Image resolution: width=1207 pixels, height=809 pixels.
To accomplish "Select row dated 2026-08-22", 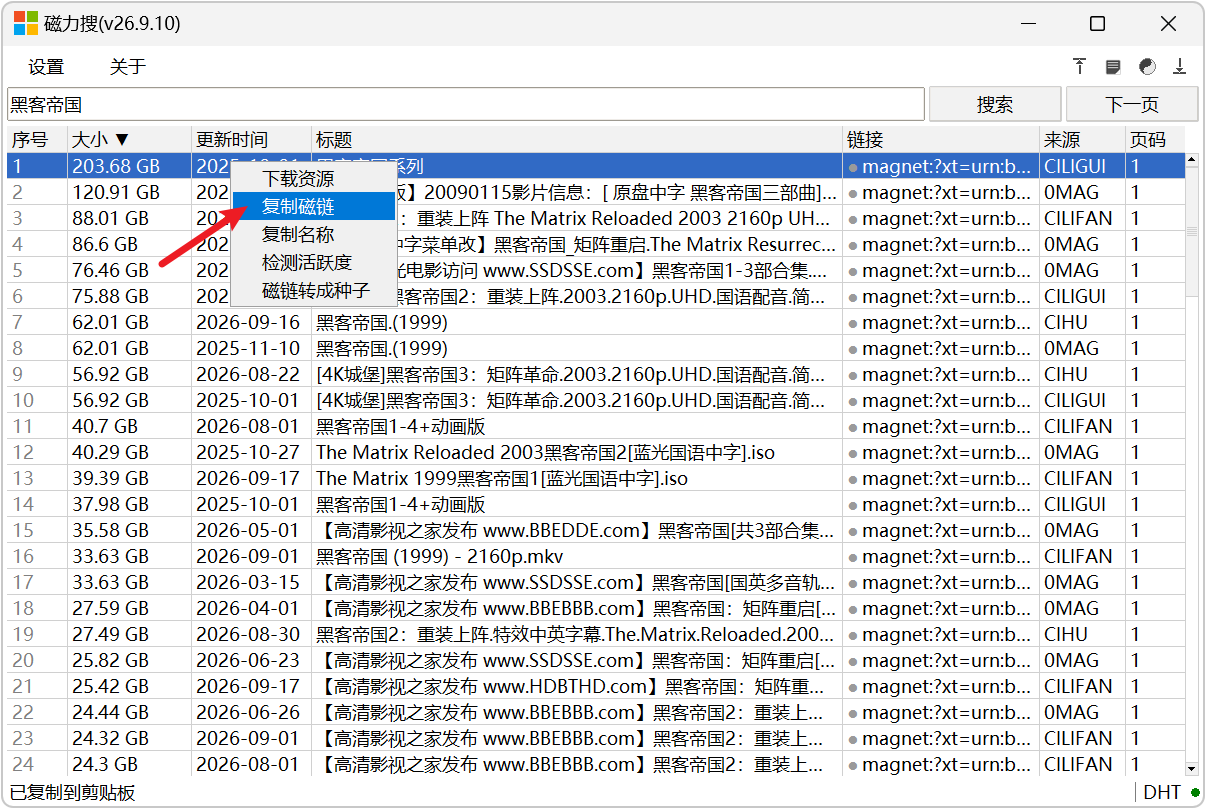I will coord(596,374).
